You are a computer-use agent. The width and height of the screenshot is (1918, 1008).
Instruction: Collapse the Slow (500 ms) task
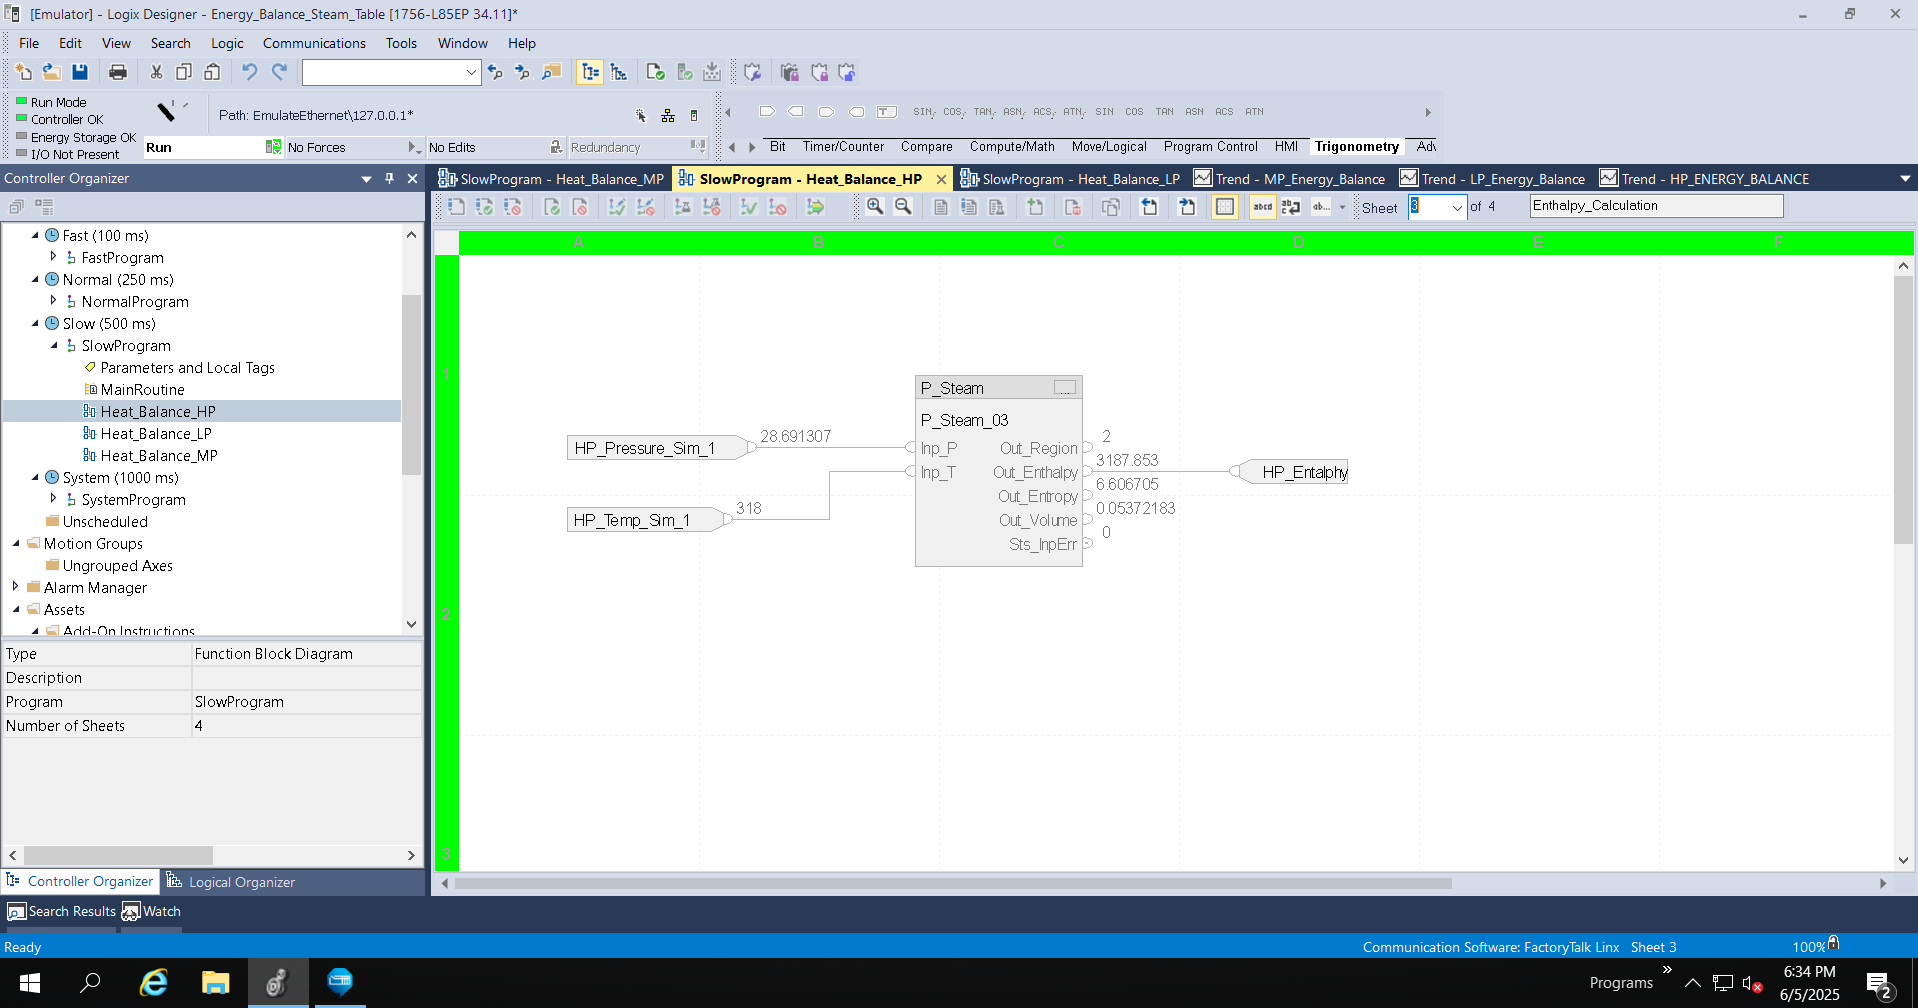click(37, 323)
